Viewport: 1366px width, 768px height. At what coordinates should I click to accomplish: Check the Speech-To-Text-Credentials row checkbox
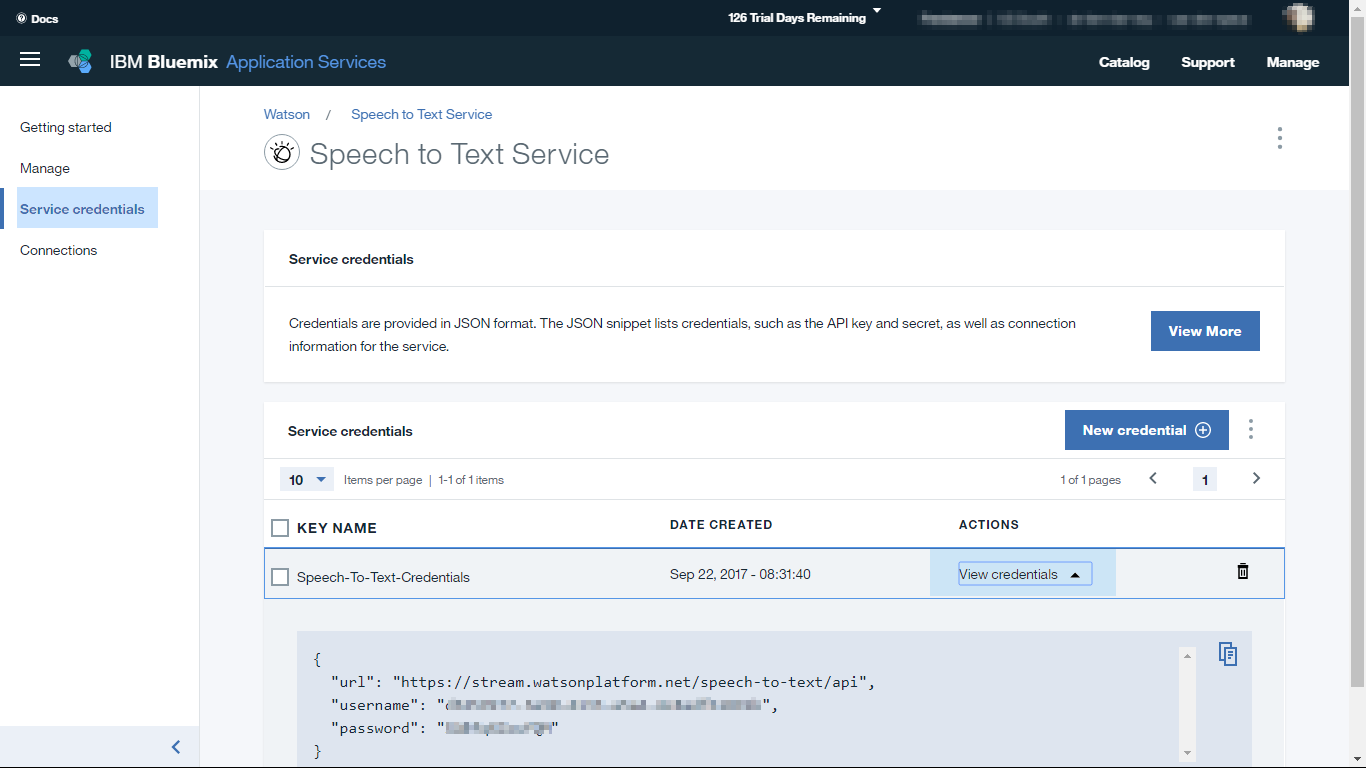[280, 577]
